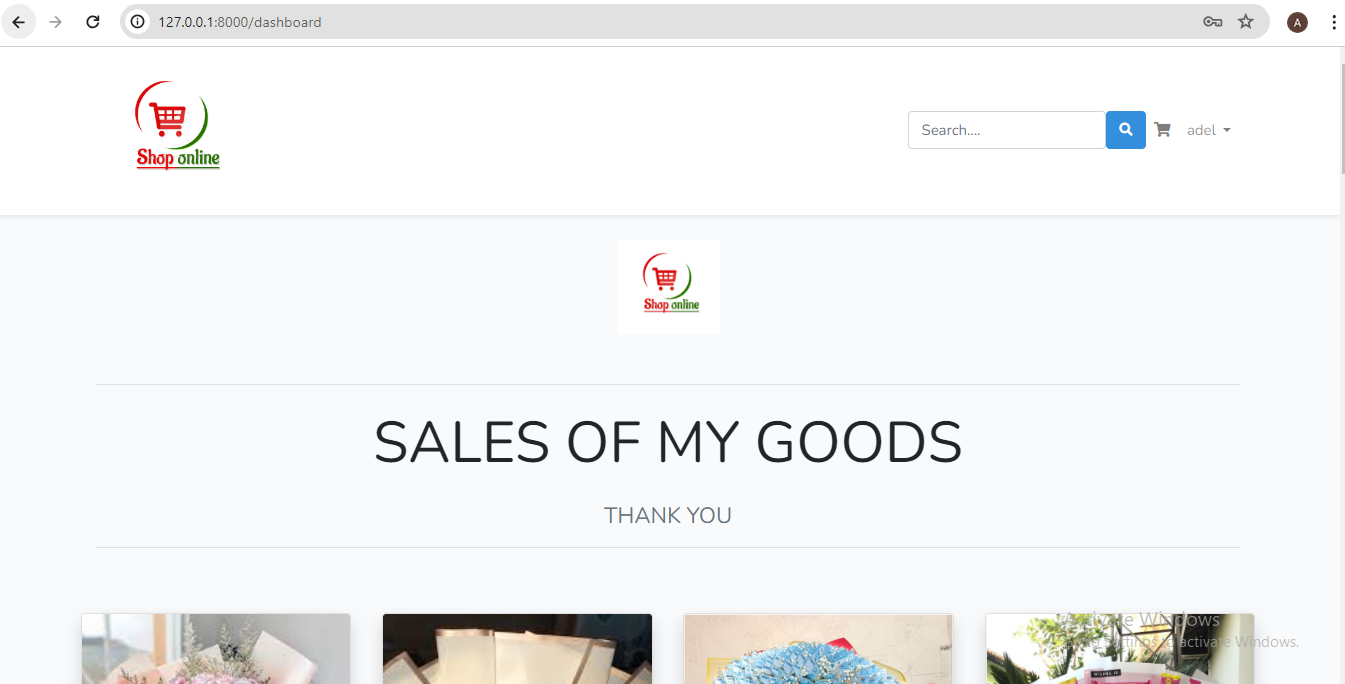
Task: Open the blue bouquet product image
Action: [x=818, y=649]
